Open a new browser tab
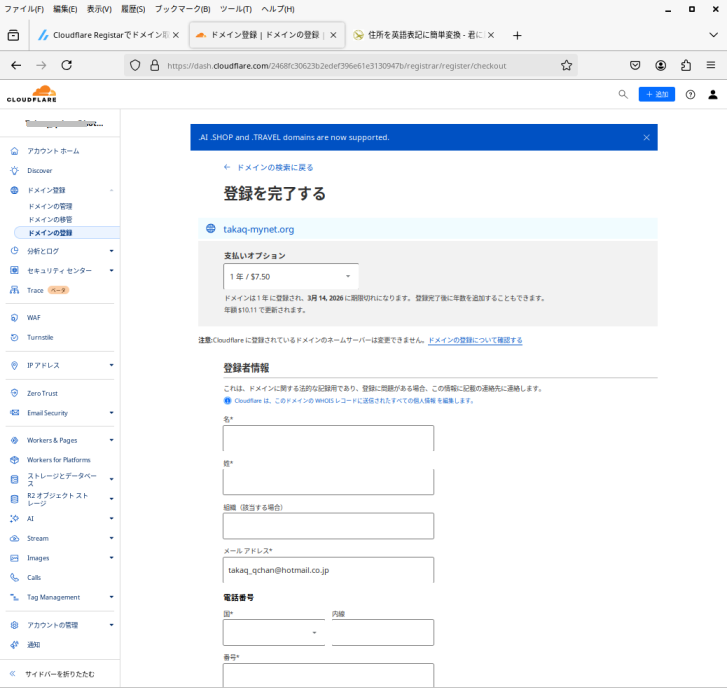The height and width of the screenshot is (688, 727). (517, 35)
